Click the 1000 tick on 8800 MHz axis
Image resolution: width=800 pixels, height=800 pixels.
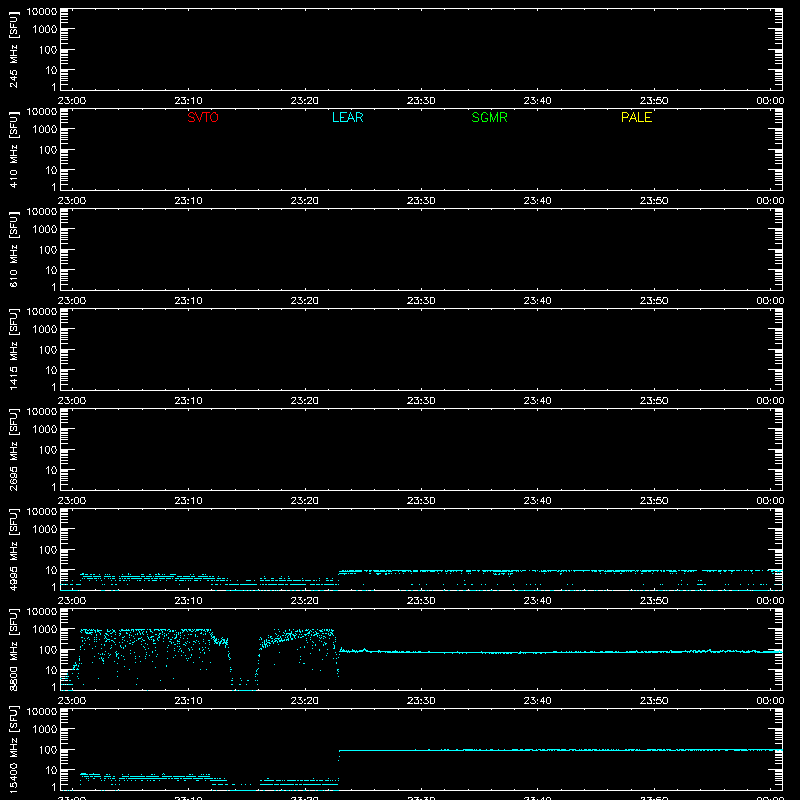[x=45, y=629]
